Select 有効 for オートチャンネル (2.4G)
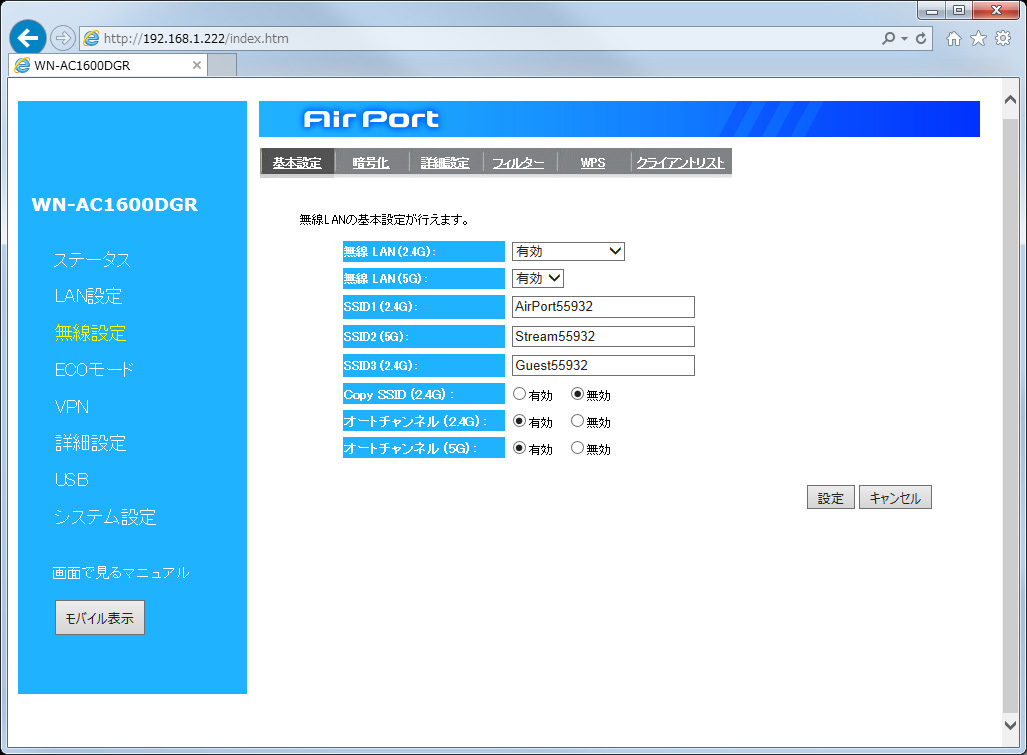This screenshot has height=755, width=1027. [x=519, y=420]
